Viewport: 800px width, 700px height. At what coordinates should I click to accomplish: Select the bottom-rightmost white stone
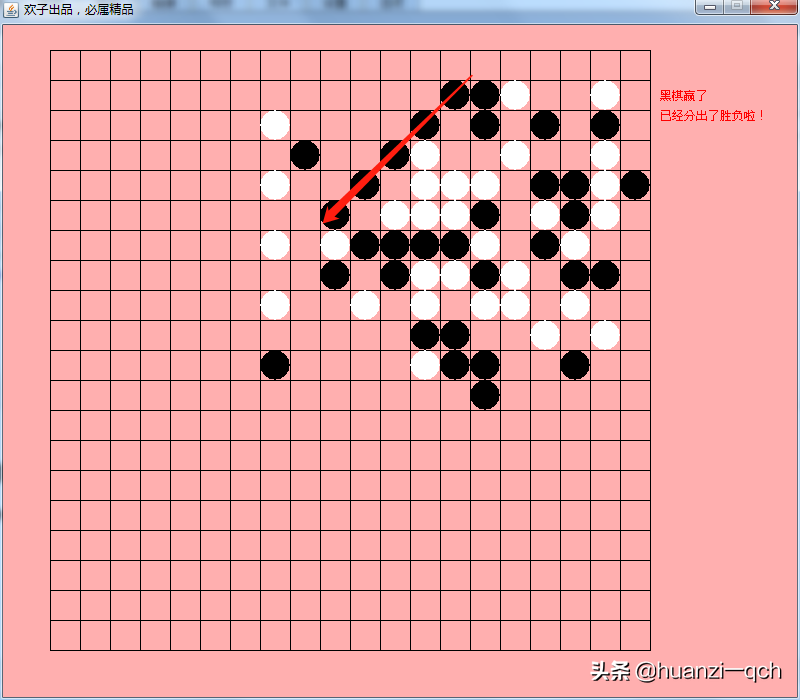[605, 335]
